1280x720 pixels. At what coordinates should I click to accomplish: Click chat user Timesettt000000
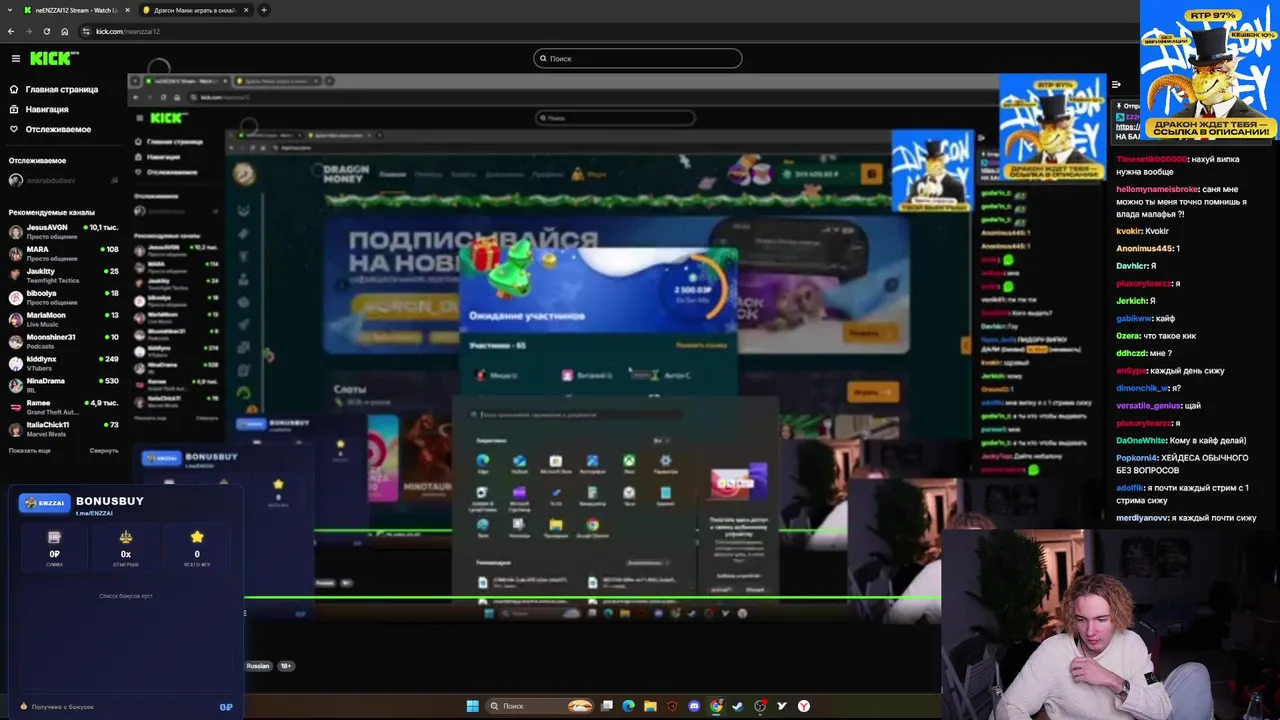click(1150, 159)
